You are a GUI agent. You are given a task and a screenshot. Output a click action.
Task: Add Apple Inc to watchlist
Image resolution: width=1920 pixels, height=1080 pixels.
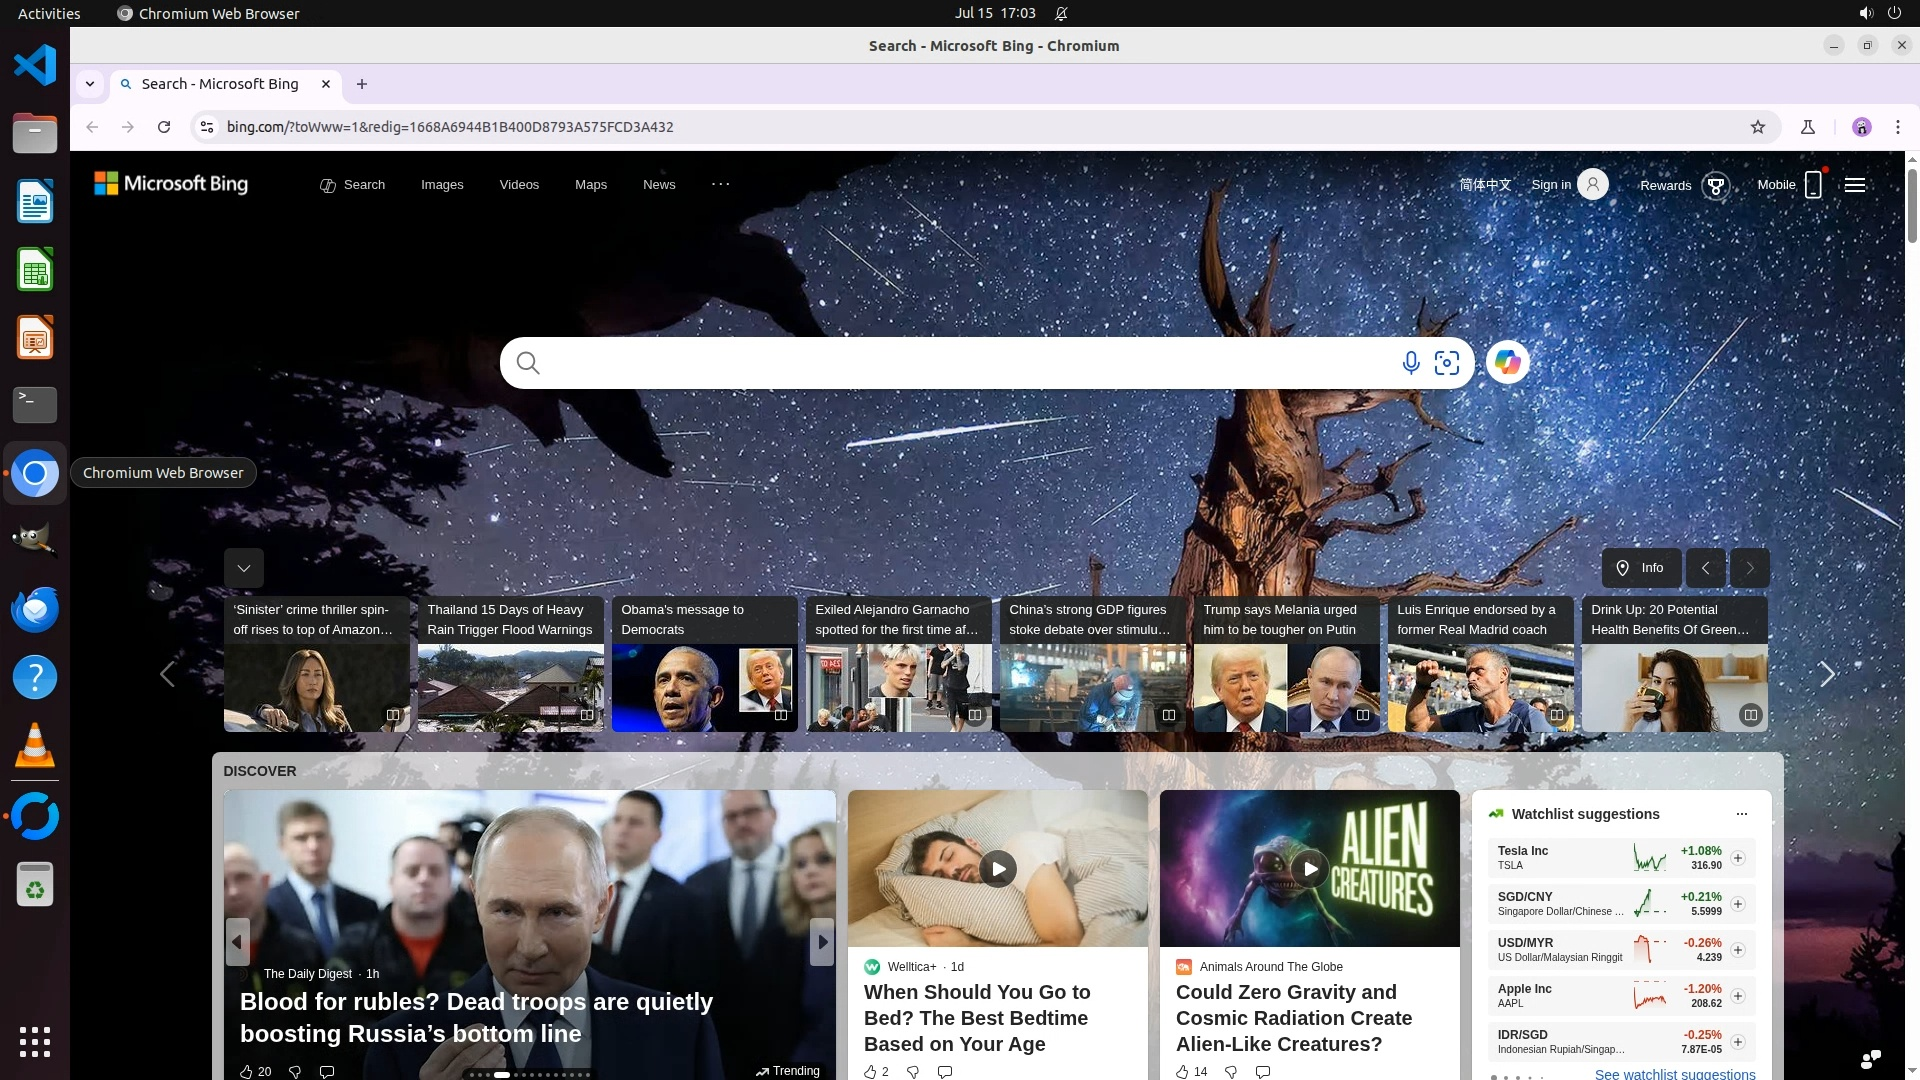(1738, 996)
